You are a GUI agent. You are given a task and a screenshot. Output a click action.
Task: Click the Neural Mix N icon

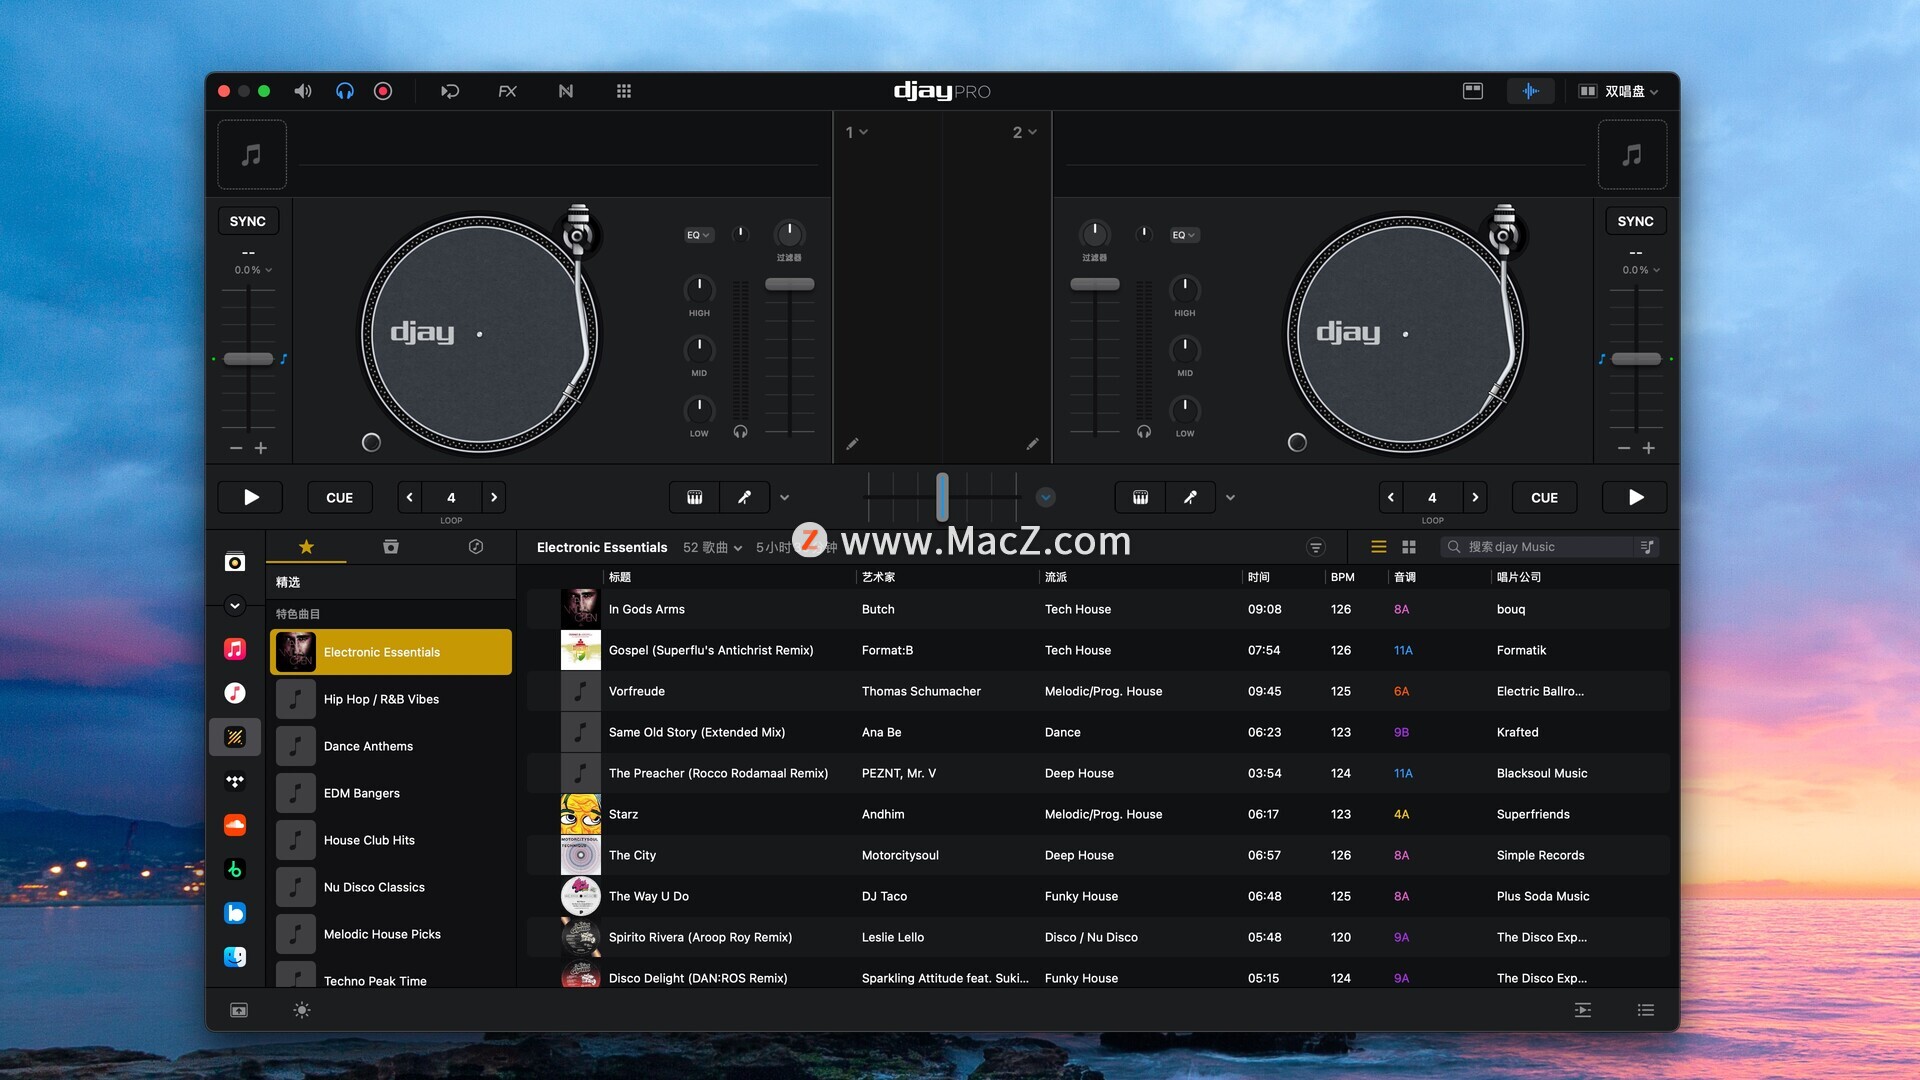pos(566,91)
